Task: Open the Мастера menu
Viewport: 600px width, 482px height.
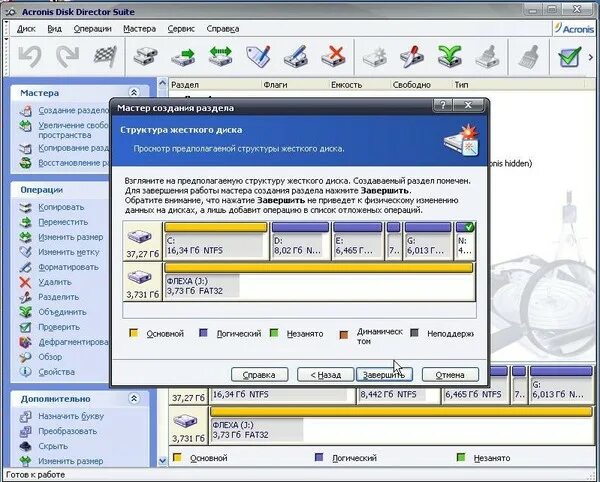Action: click(x=139, y=29)
